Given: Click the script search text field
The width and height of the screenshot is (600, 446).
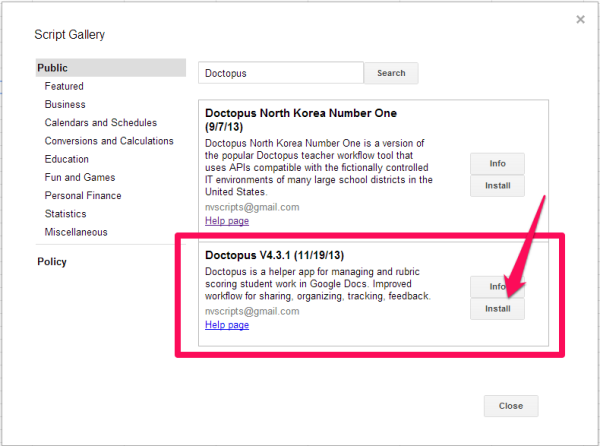Looking at the screenshot, I should 280,73.
